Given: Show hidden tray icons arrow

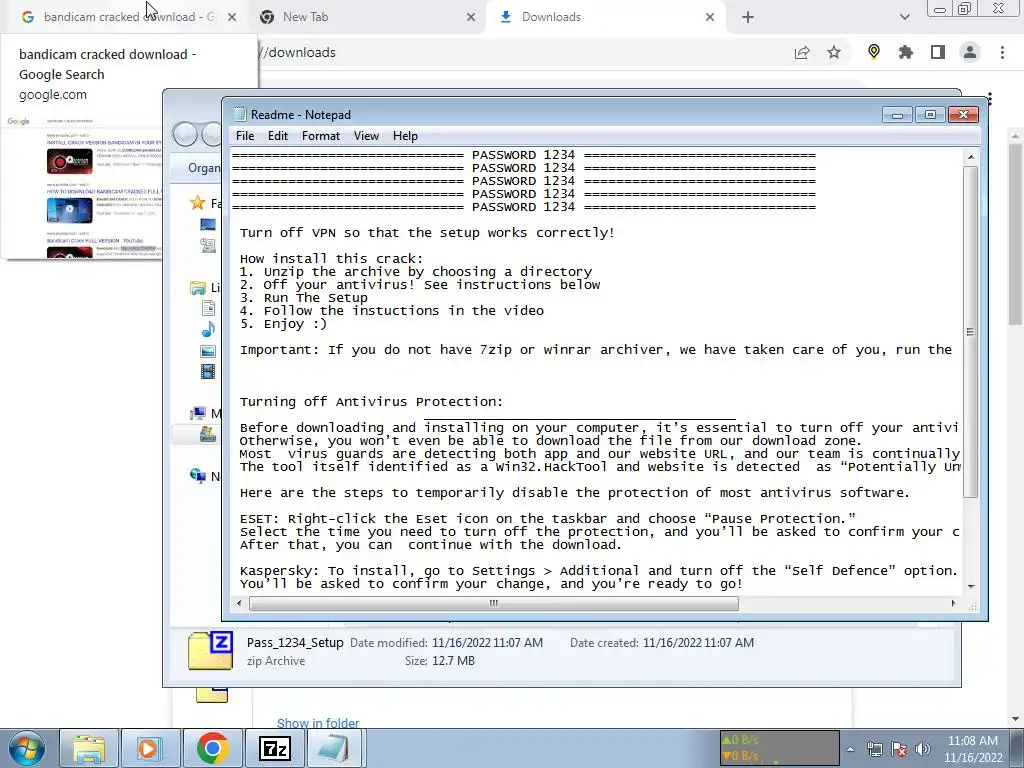Looking at the screenshot, I should click(850, 749).
